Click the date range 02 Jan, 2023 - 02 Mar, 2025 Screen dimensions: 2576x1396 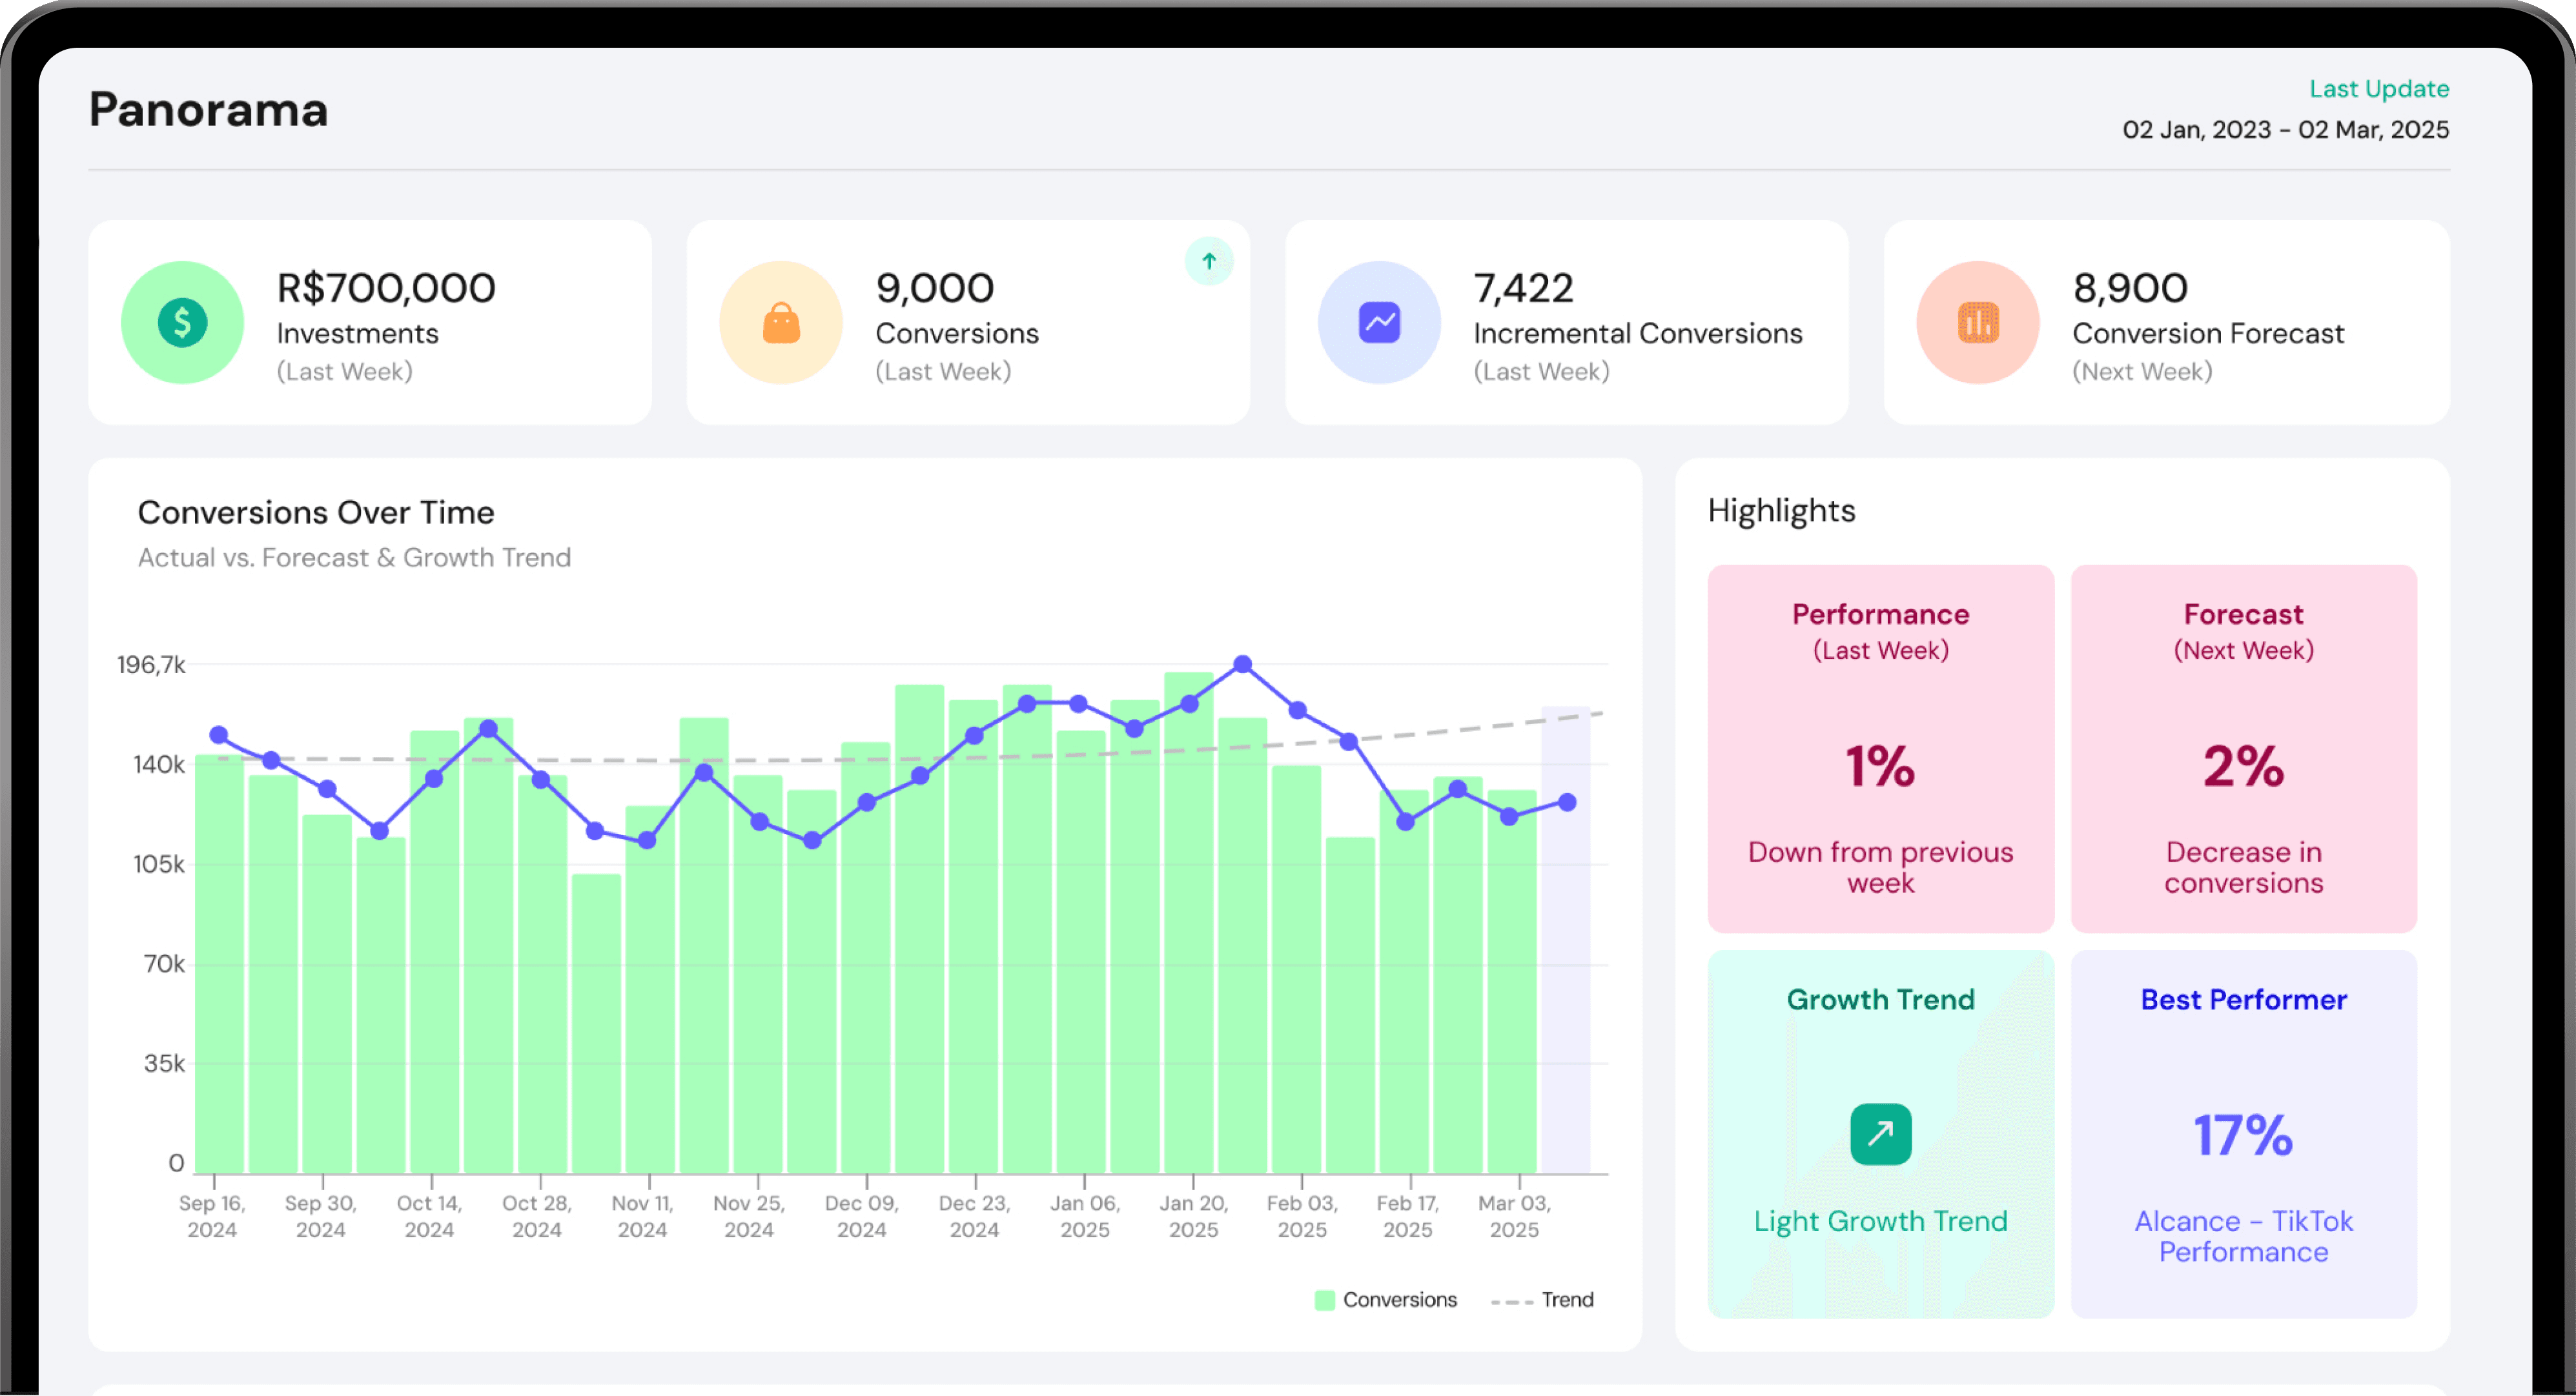coord(2286,130)
